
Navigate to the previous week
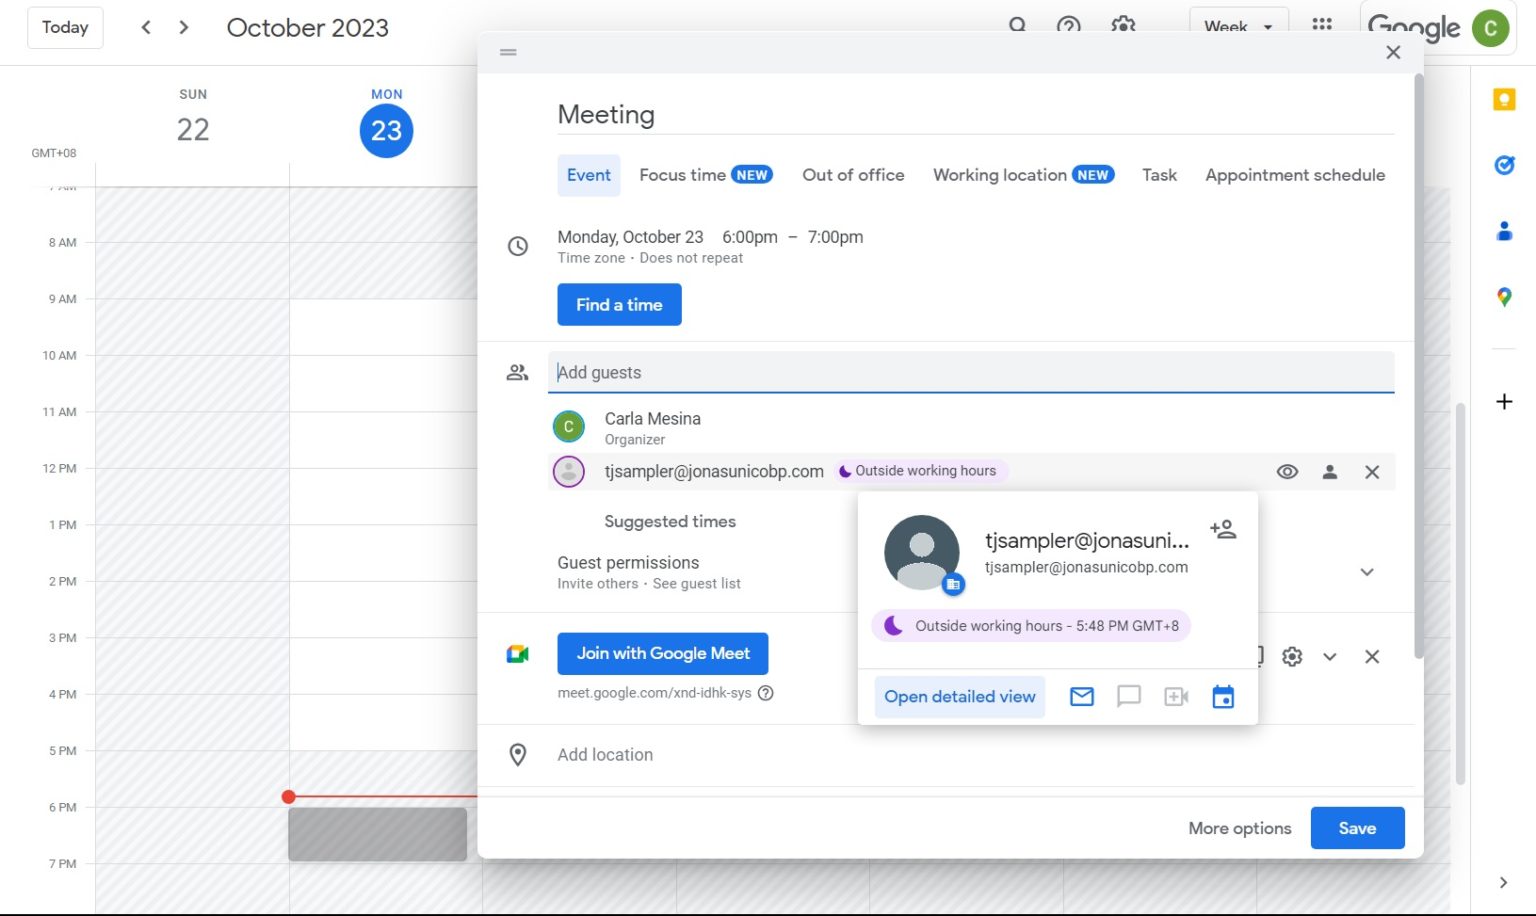146,27
